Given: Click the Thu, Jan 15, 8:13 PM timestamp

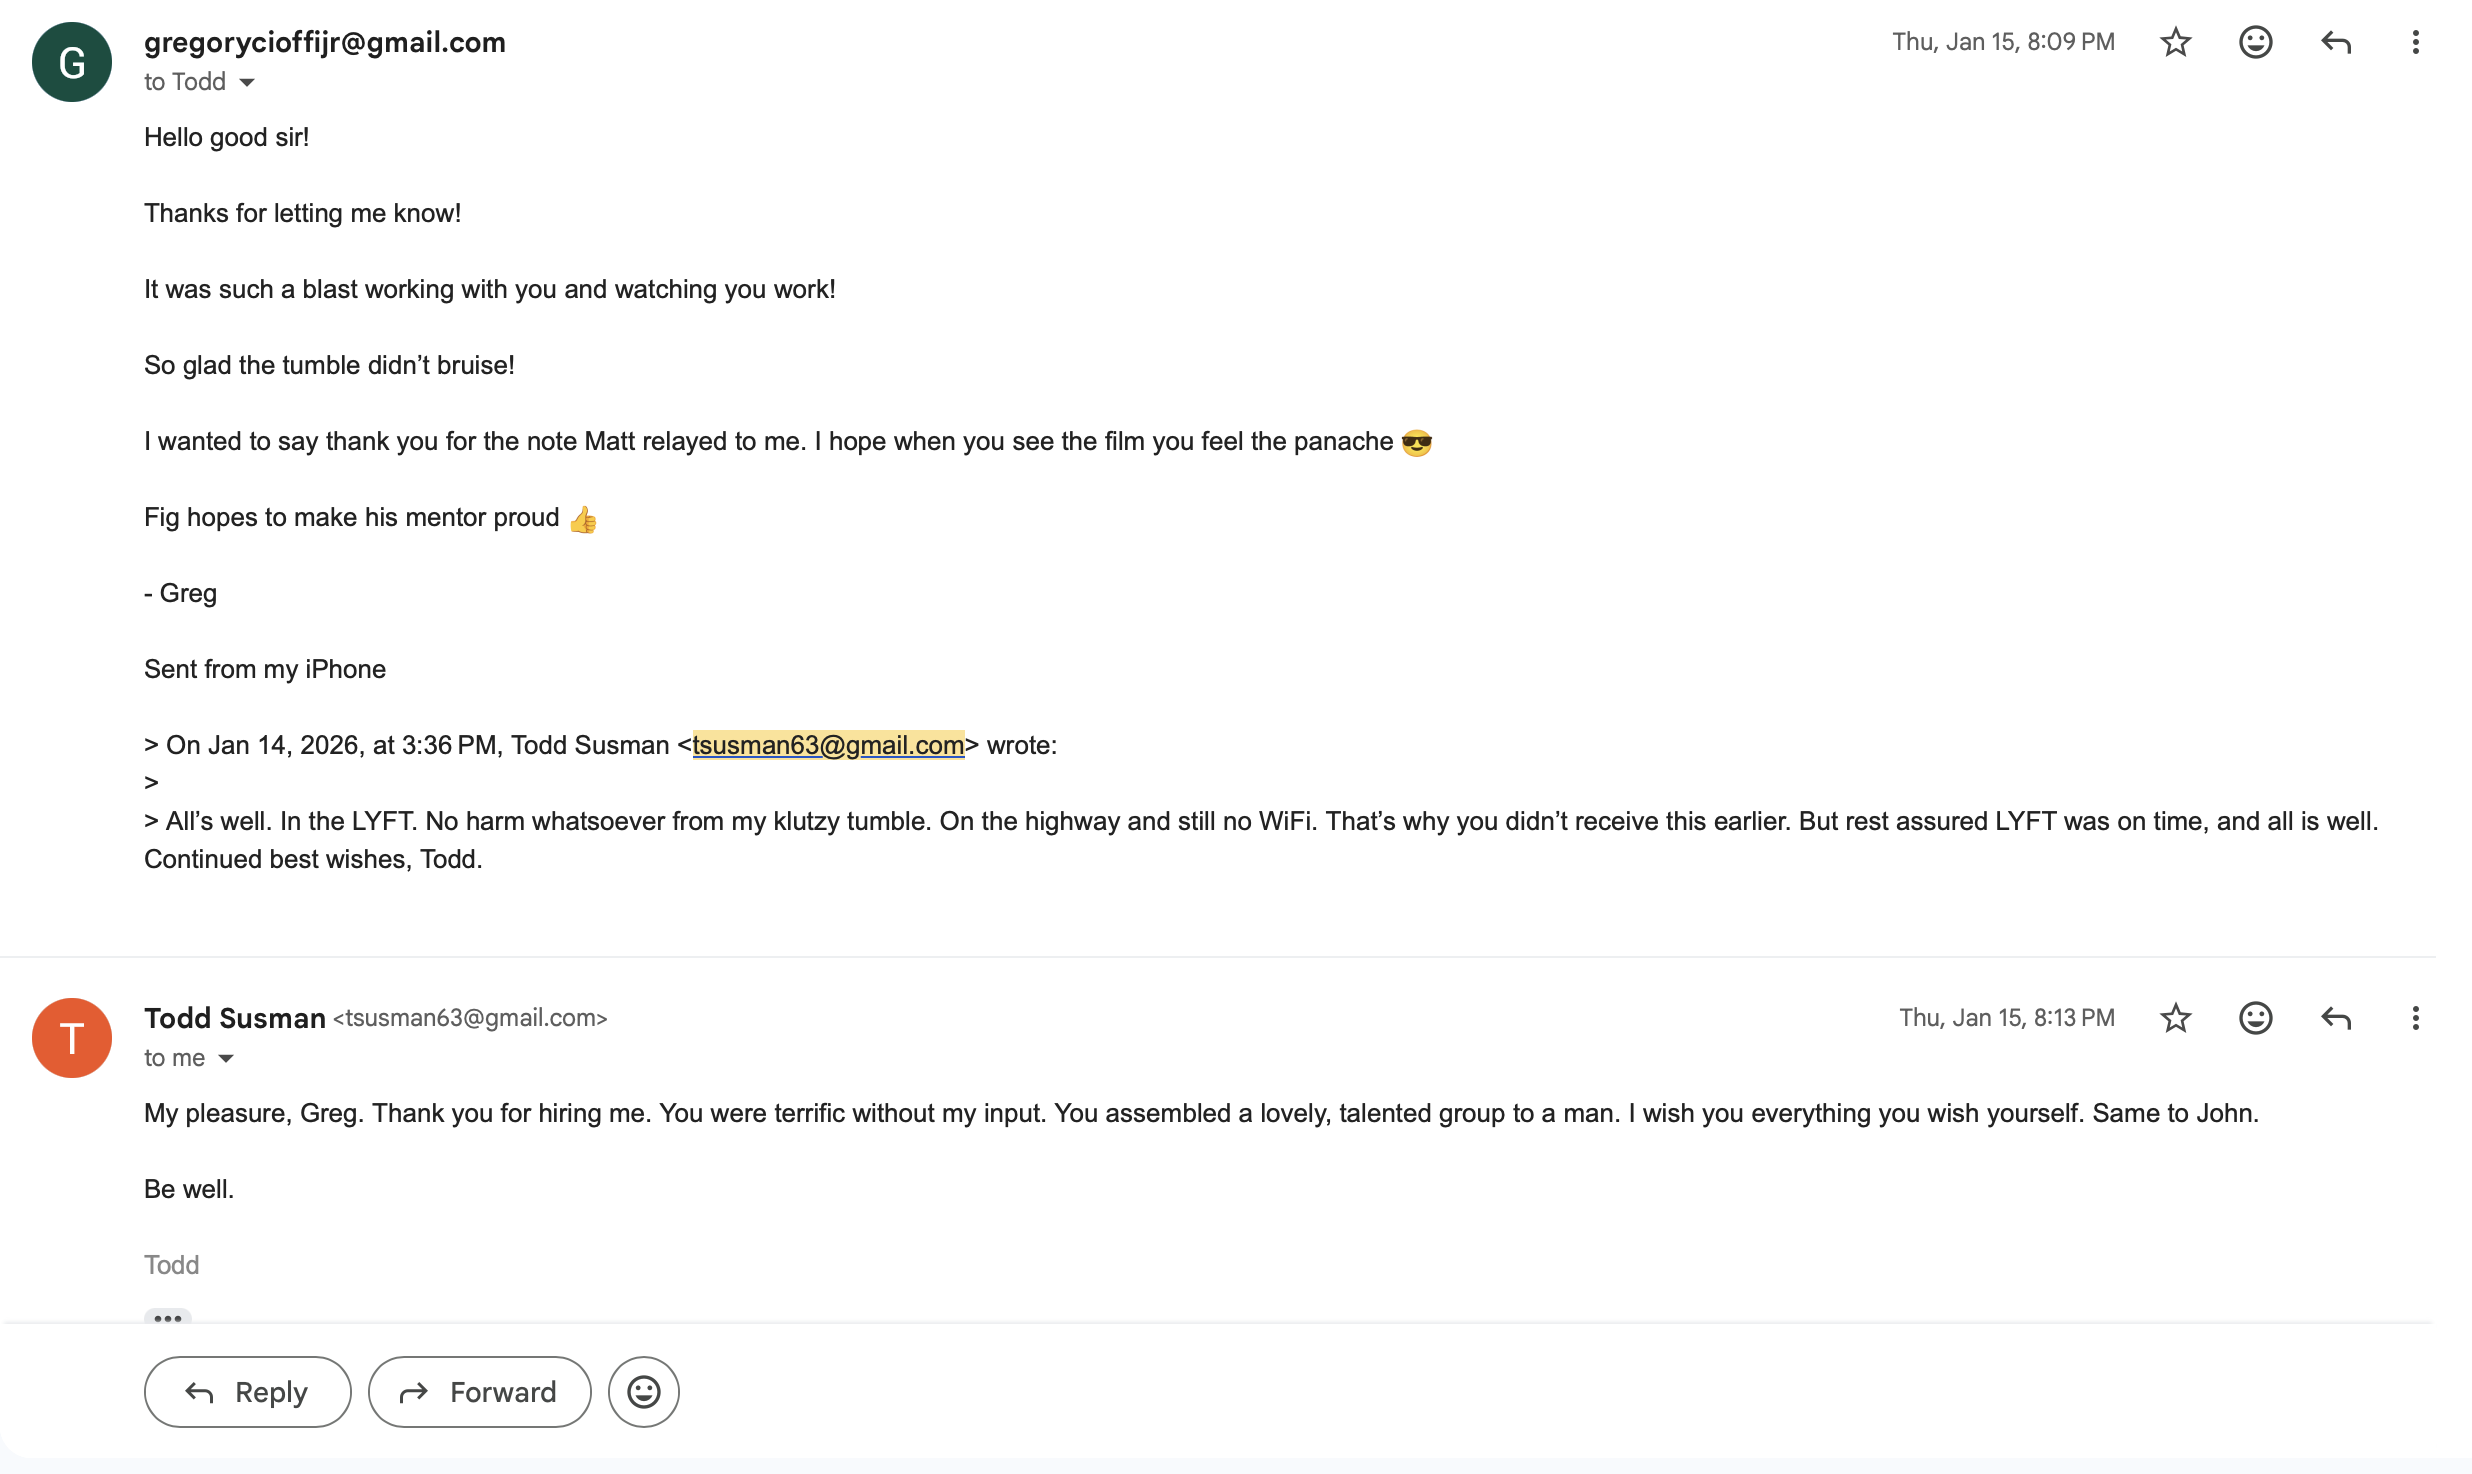Looking at the screenshot, I should pos(2007,1018).
